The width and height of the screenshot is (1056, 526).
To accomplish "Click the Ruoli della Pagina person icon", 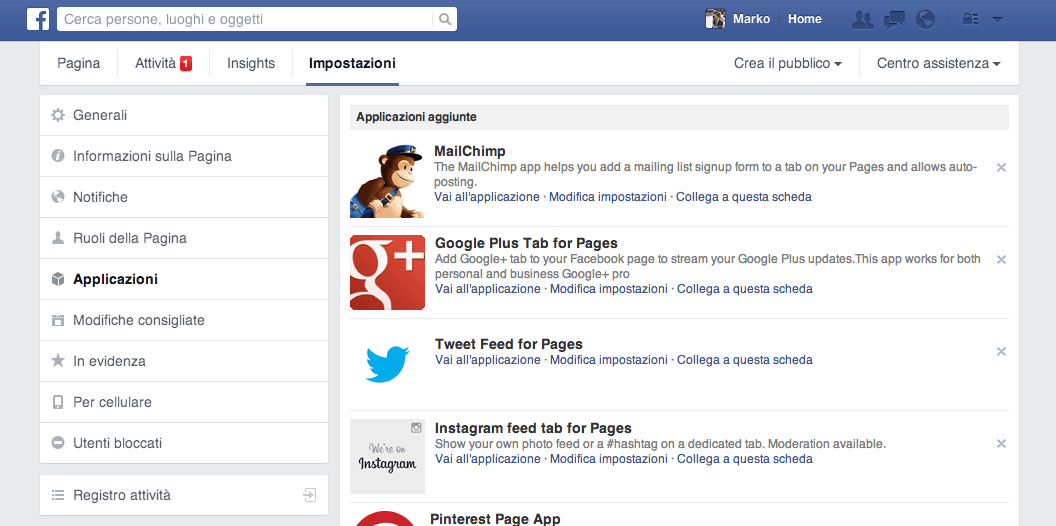I will 58,238.
